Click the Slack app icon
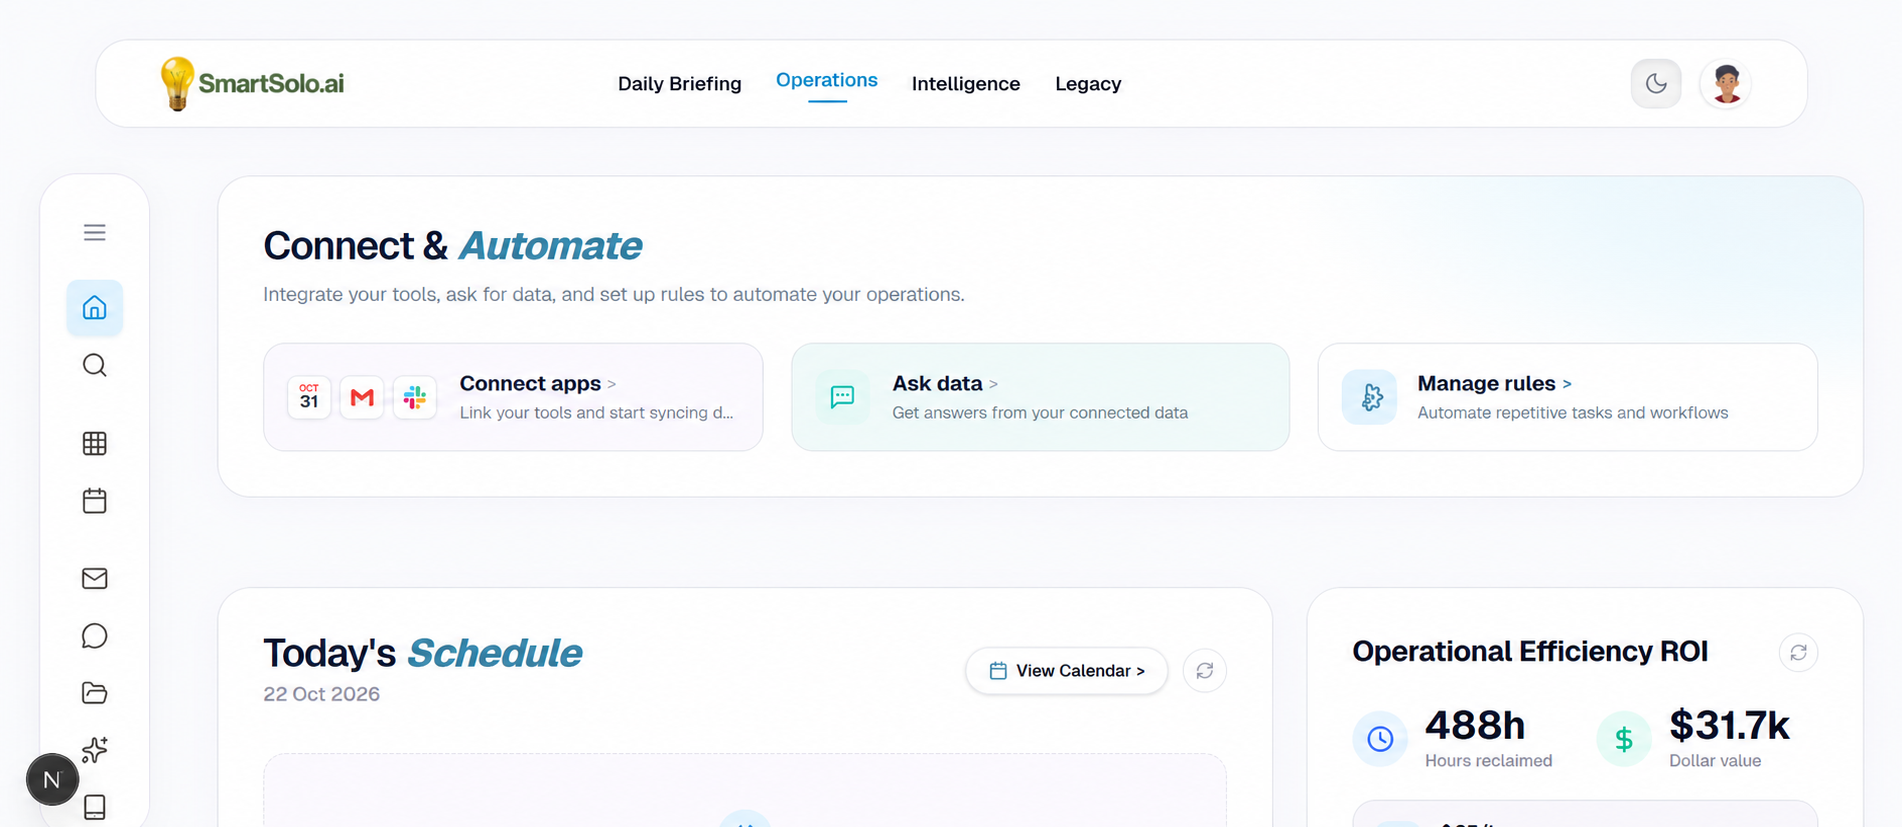Image resolution: width=1902 pixels, height=827 pixels. [415, 397]
